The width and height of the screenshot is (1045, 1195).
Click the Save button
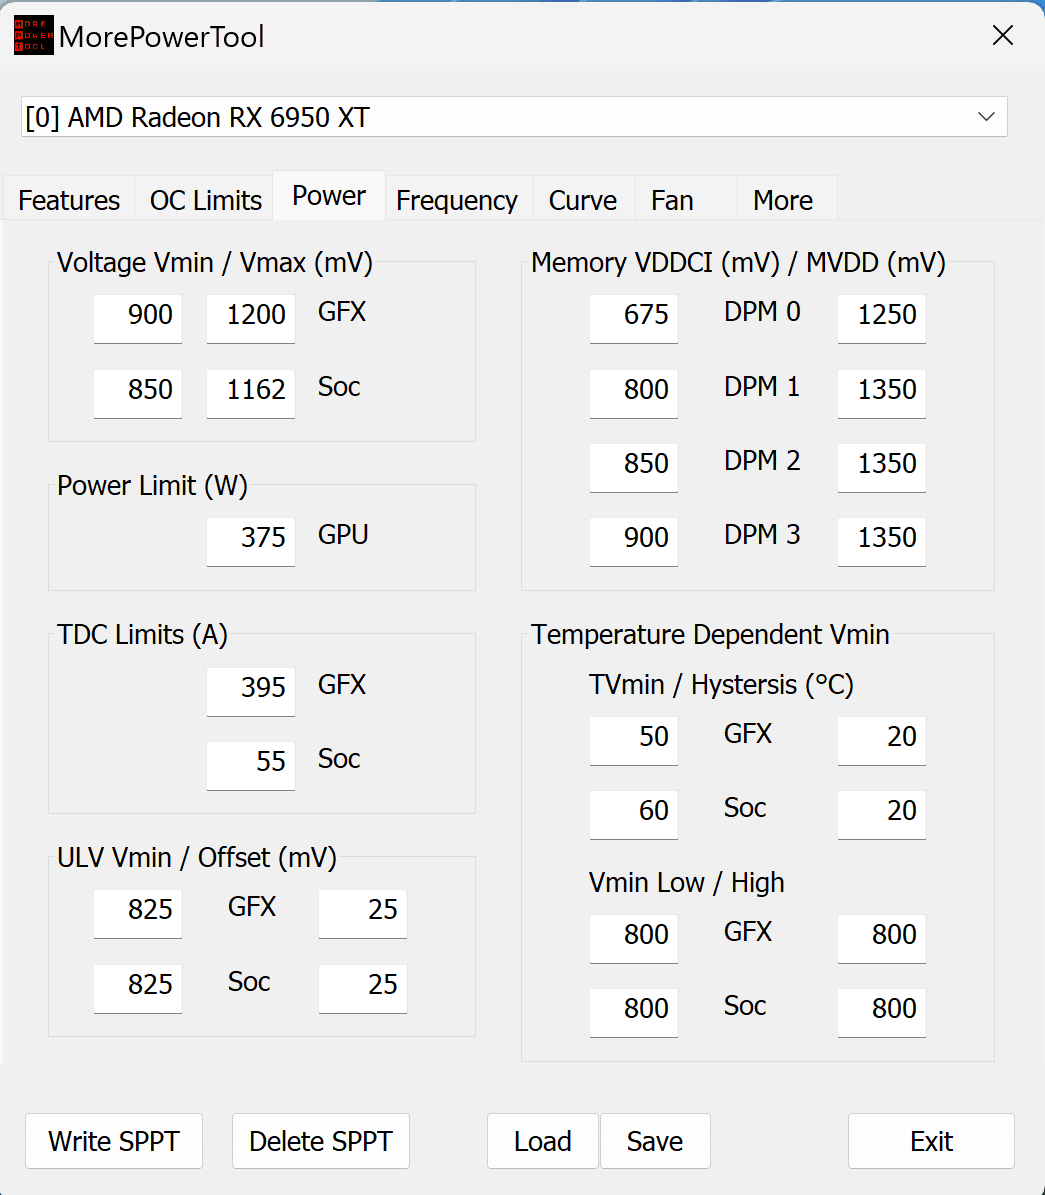[656, 1141]
